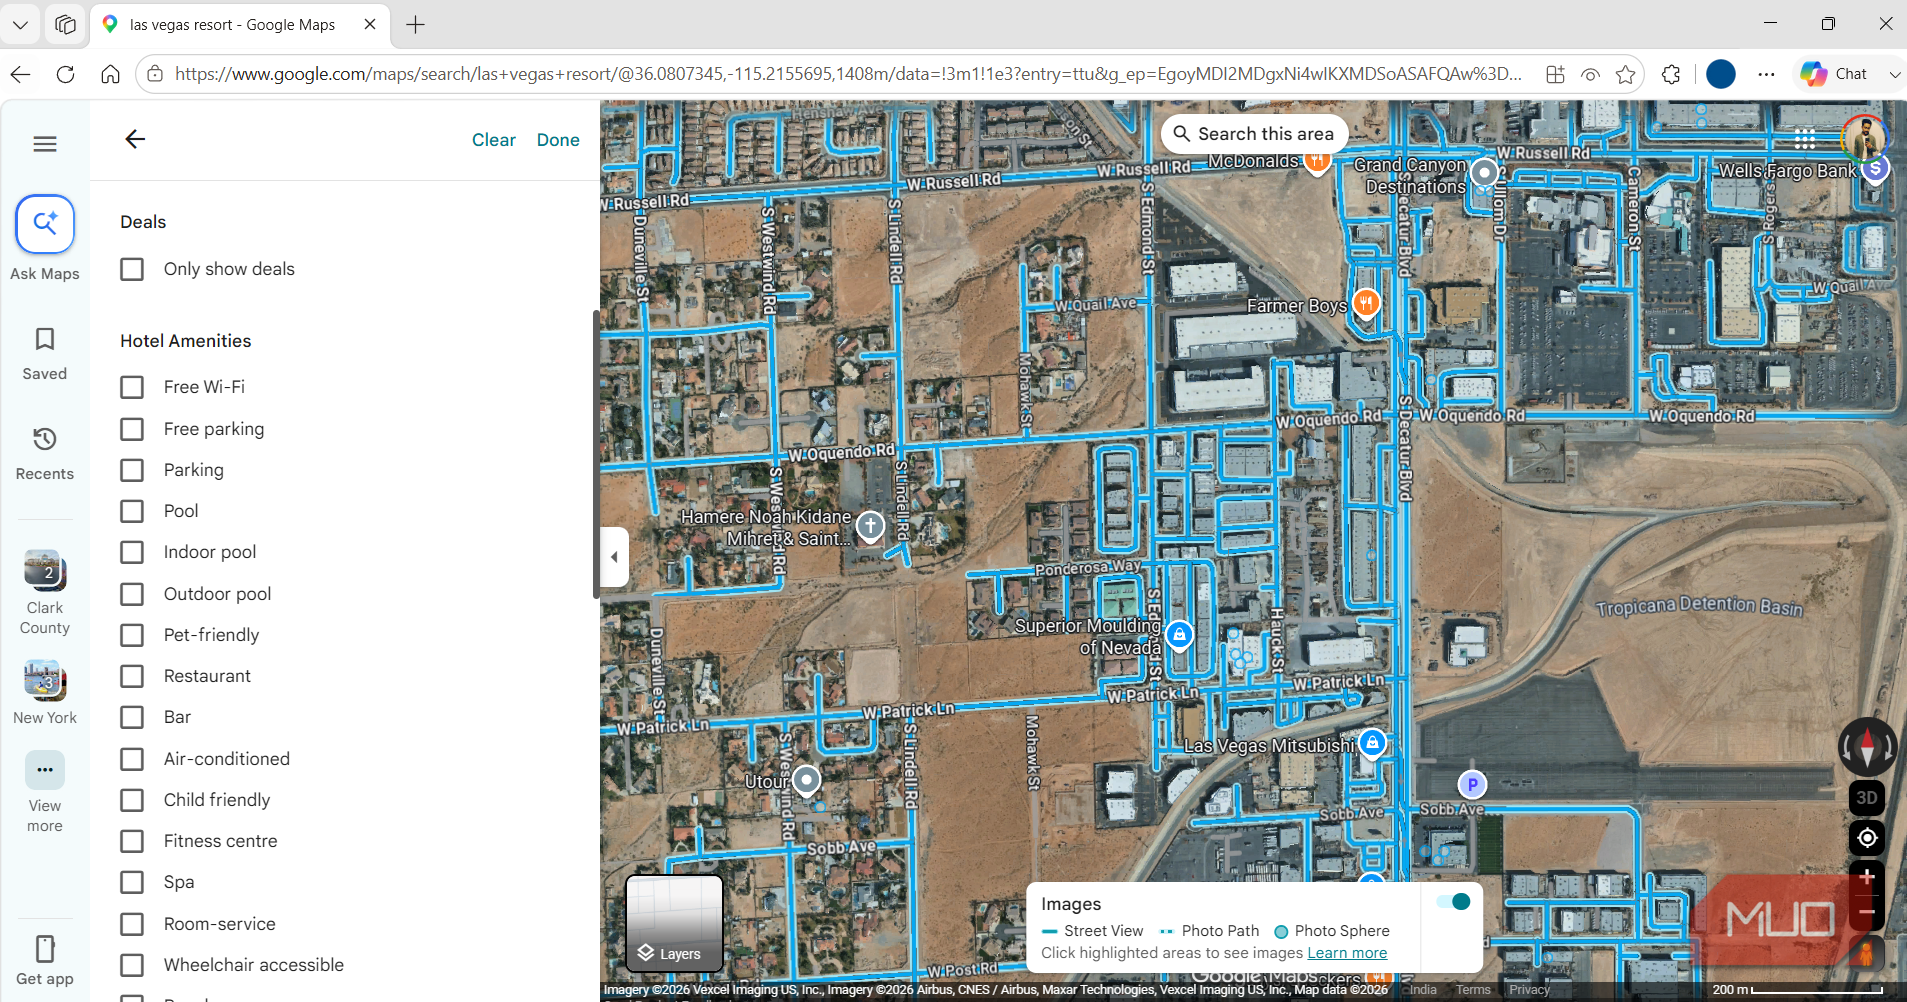Click the parking P marker
The height and width of the screenshot is (1002, 1907).
[1472, 785]
